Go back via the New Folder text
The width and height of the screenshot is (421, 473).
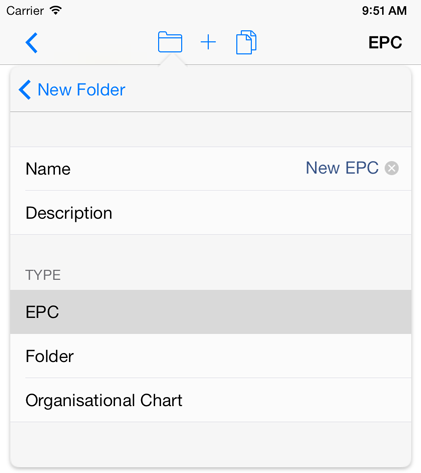81,90
